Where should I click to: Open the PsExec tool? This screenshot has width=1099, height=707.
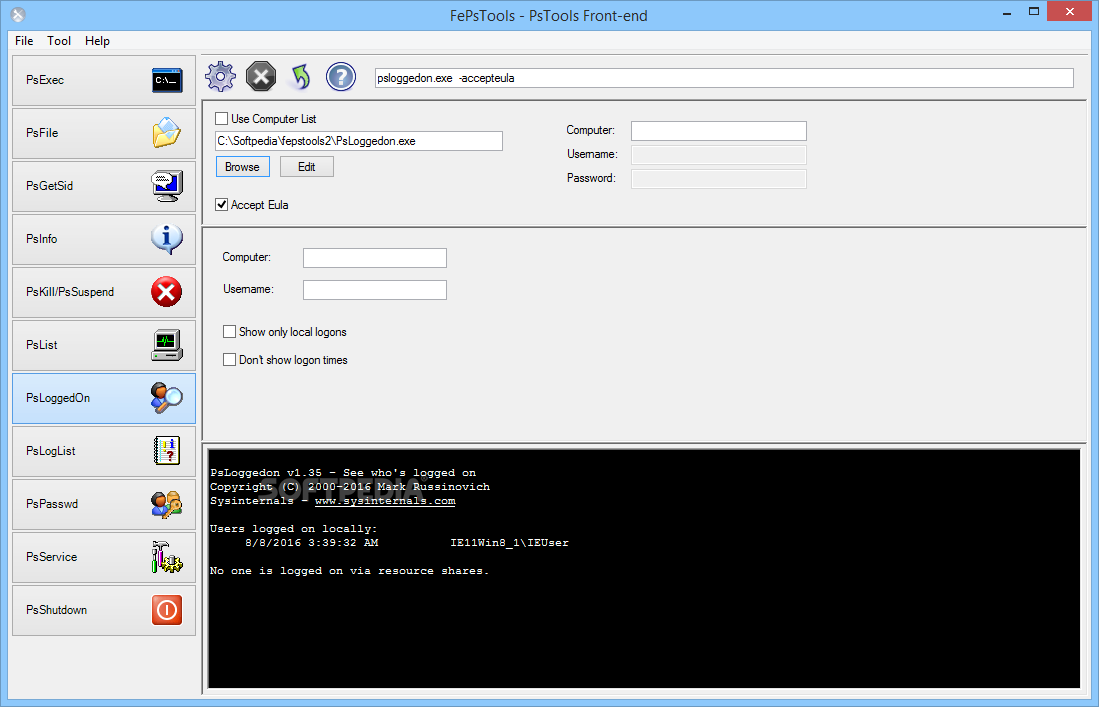pyautogui.click(x=104, y=81)
